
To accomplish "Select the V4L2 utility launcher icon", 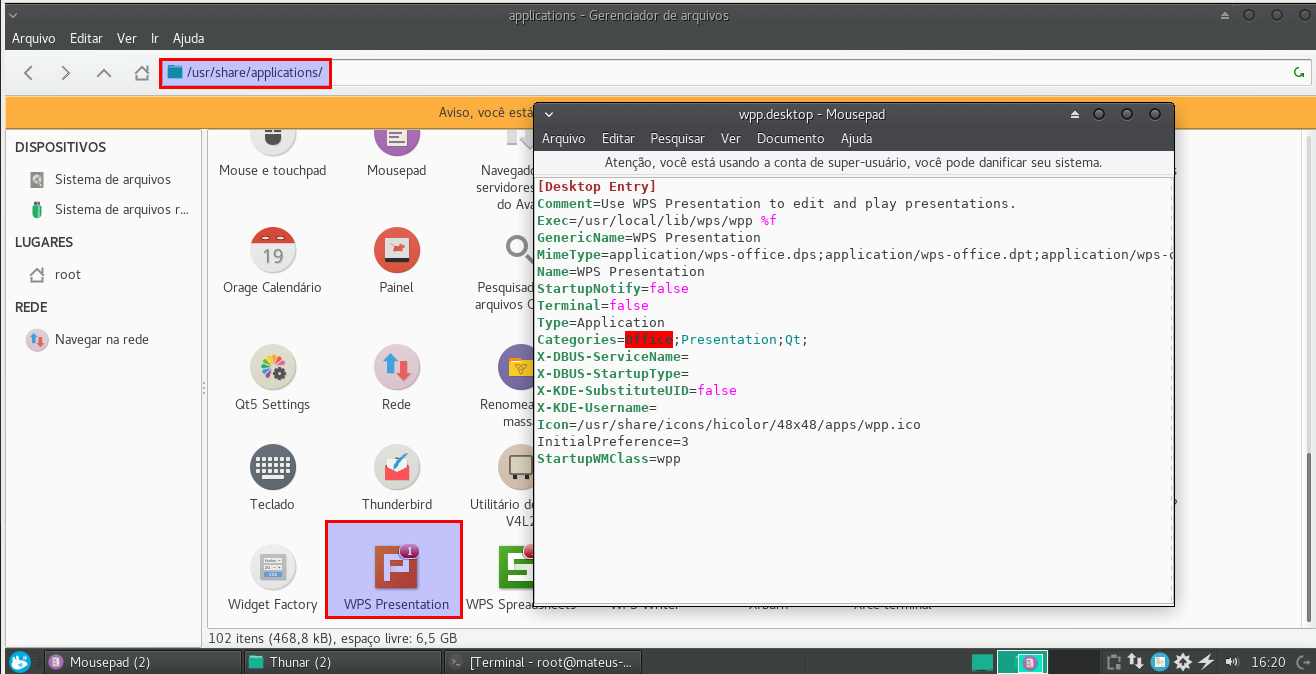I will click(516, 467).
